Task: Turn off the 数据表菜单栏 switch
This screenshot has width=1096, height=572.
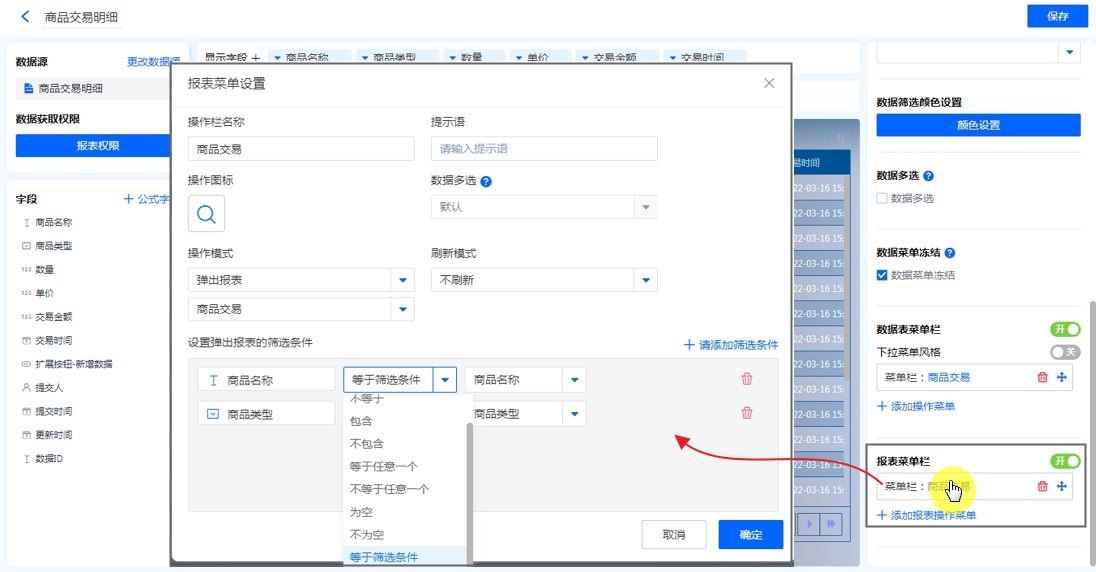Action: [x=1065, y=329]
